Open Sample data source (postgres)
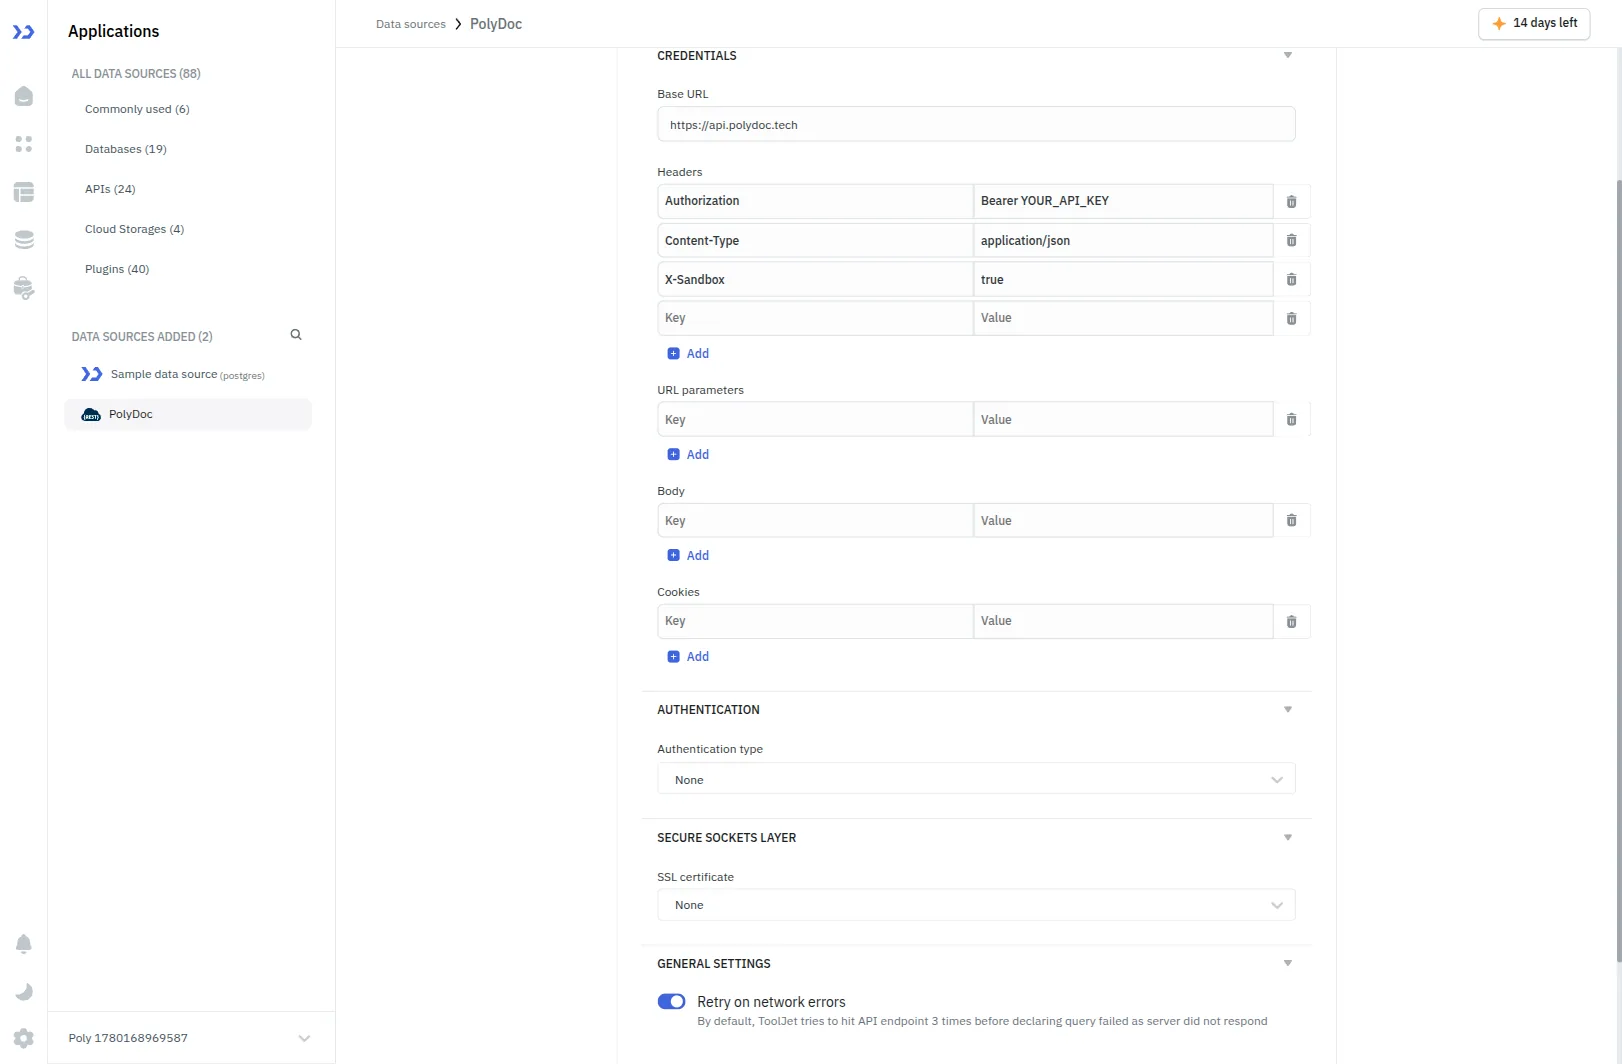 [188, 374]
